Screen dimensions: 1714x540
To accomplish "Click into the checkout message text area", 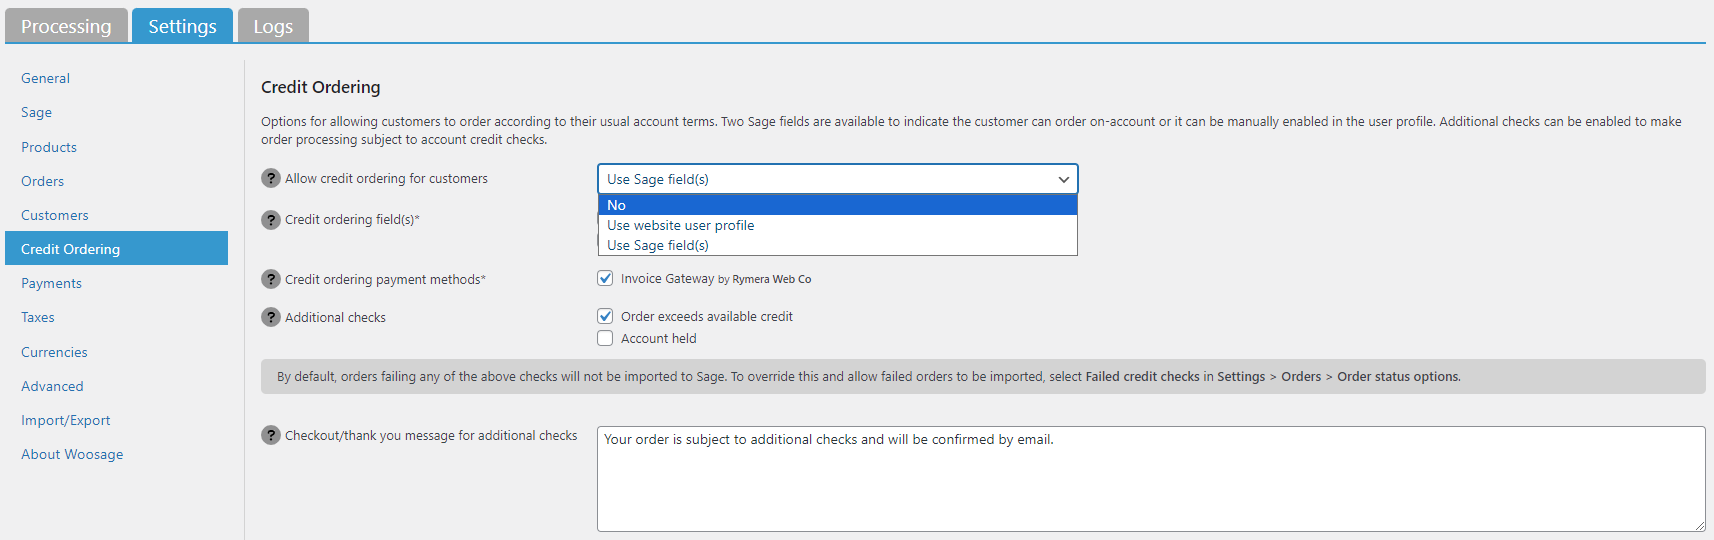I will point(1151,479).
